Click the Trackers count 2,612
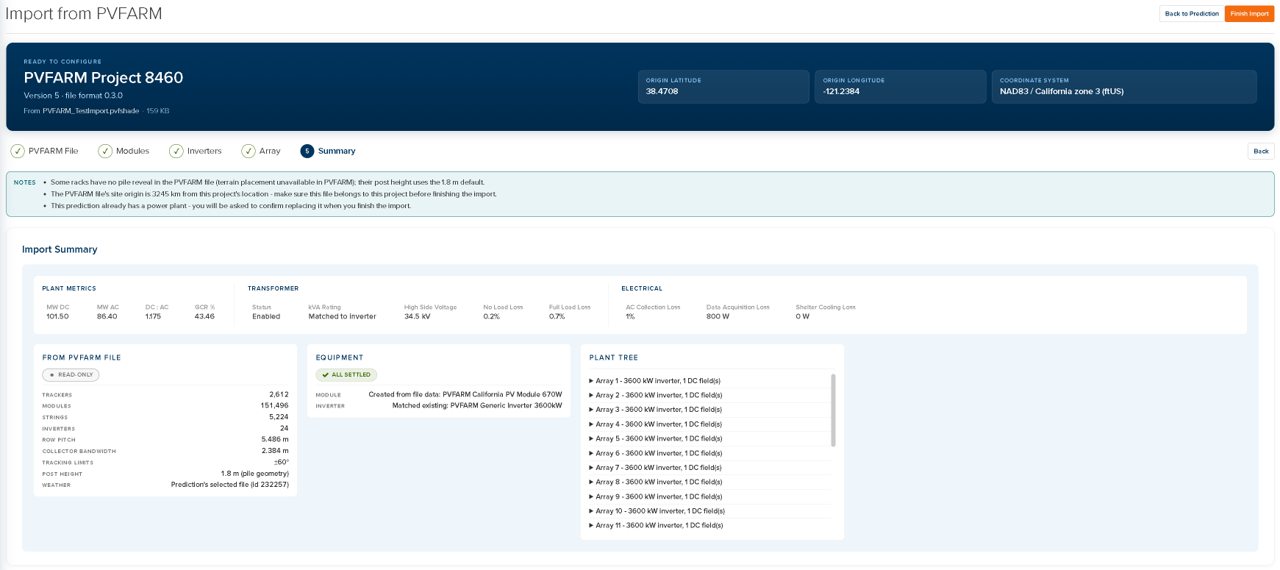 point(279,394)
